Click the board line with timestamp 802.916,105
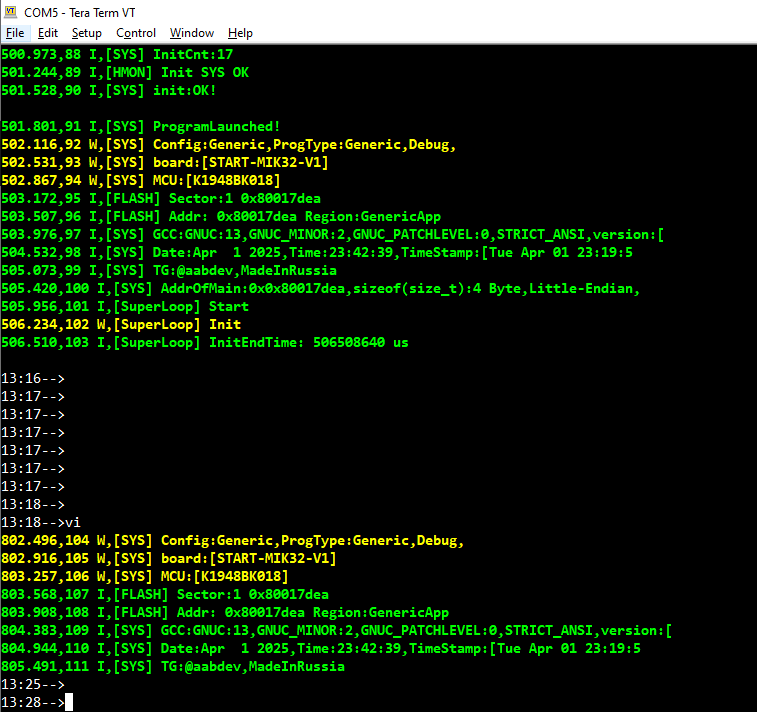The width and height of the screenshot is (757, 712). click(168, 558)
